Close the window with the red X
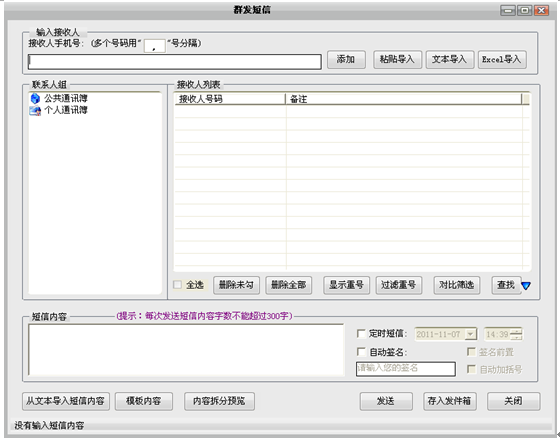This screenshot has height=442, width=560. 541,11
